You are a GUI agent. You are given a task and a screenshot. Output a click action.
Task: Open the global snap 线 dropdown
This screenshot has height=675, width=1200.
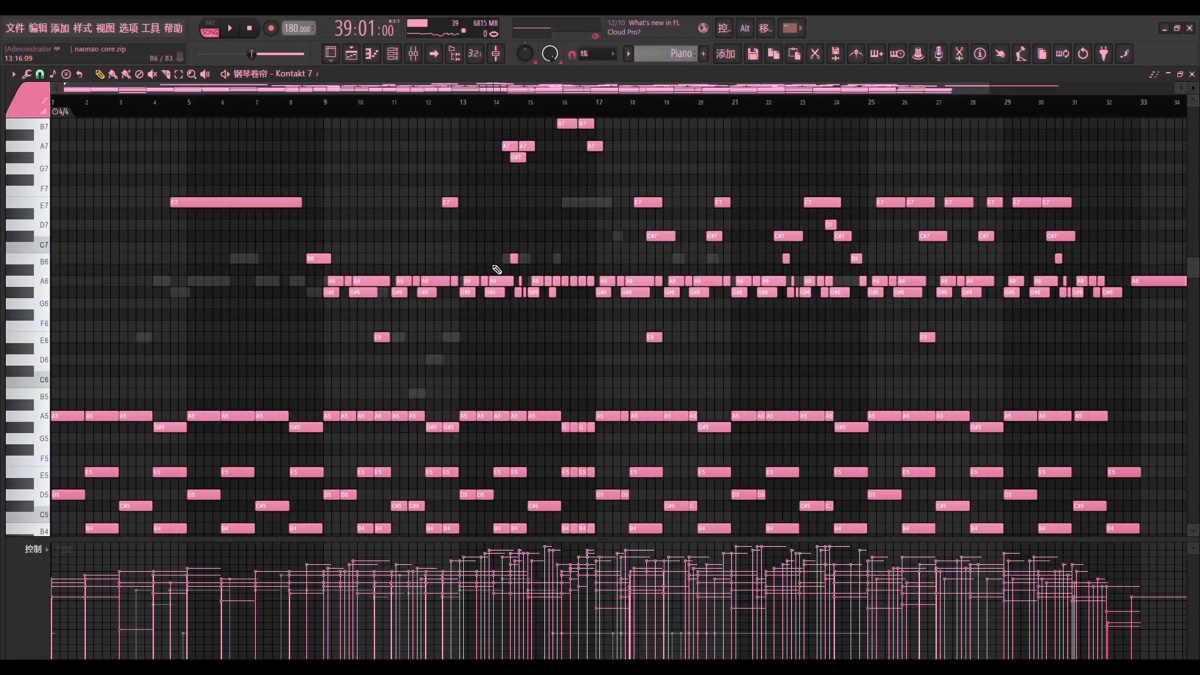[598, 54]
